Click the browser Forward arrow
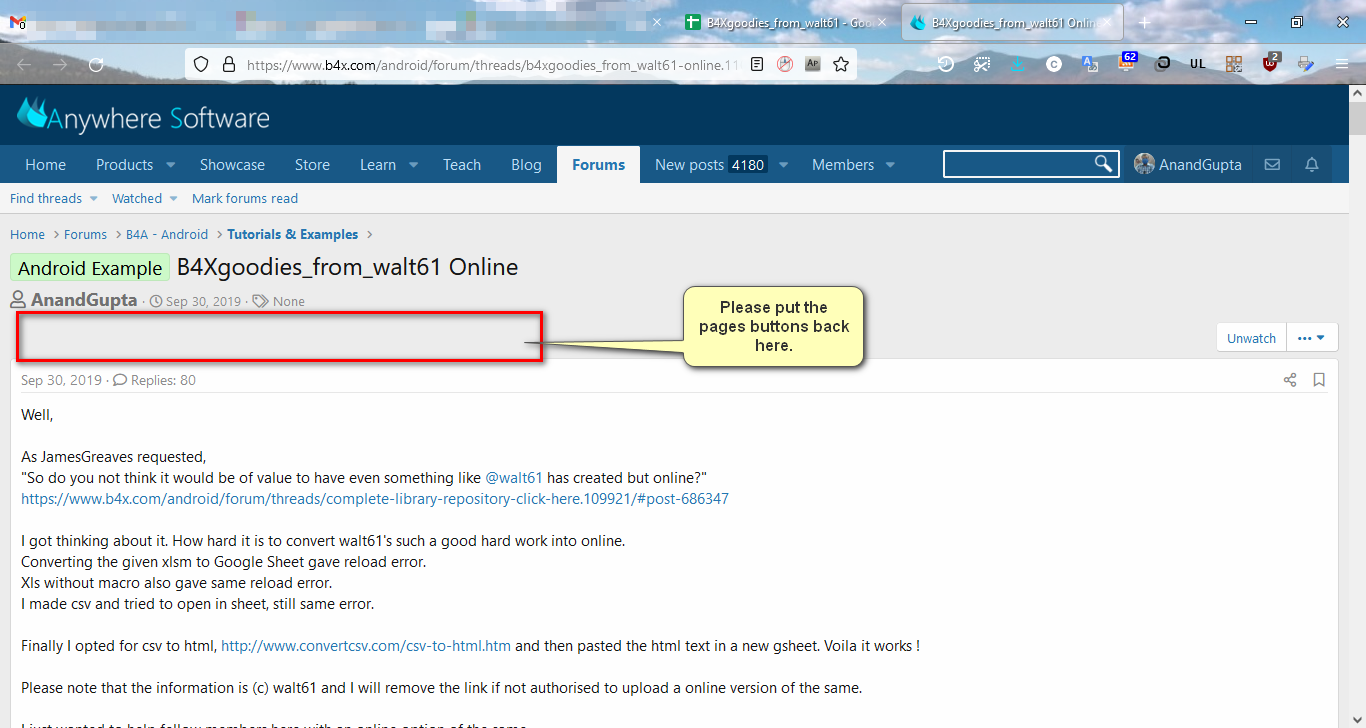Screen dimensions: 1366x728 tap(60, 64)
